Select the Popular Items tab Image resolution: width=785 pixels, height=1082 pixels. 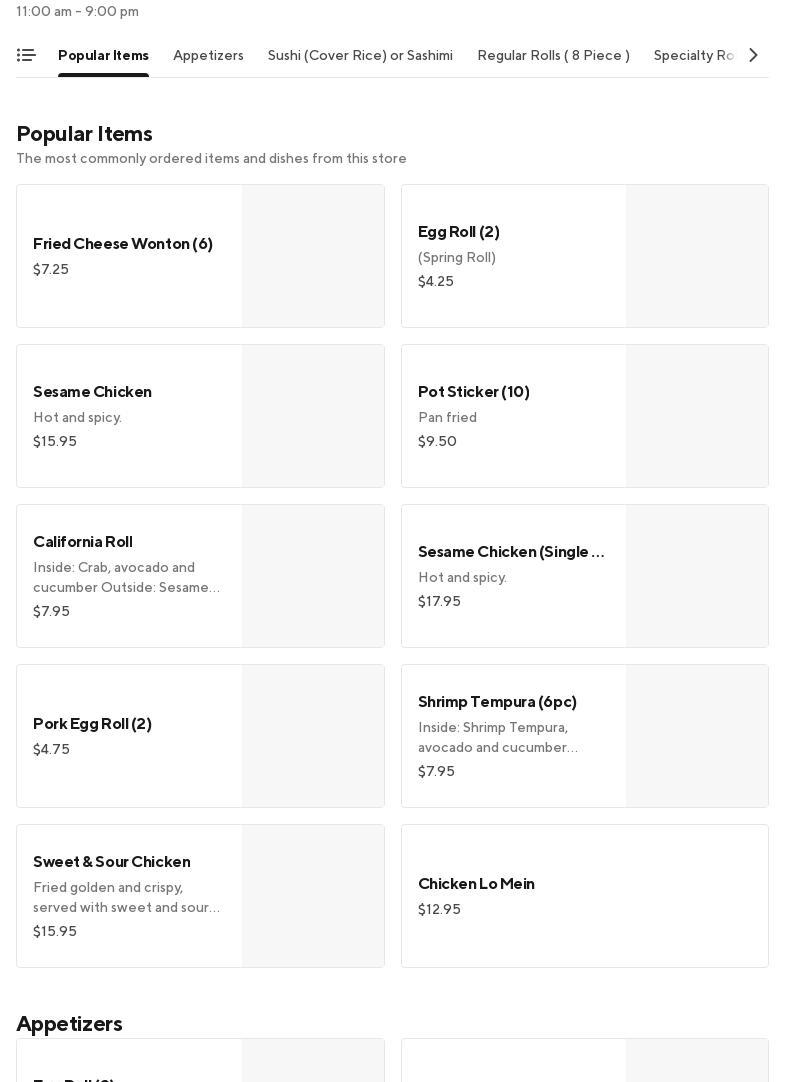click(x=103, y=56)
